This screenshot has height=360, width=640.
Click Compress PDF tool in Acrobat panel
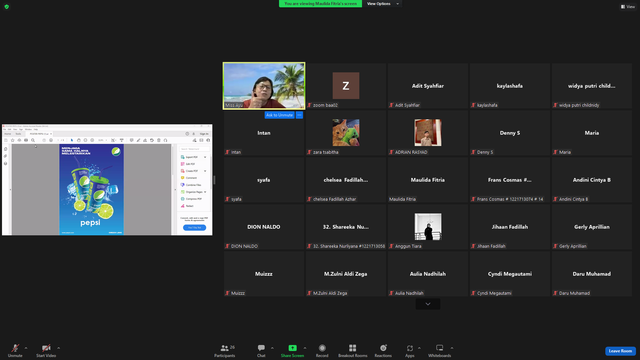click(191, 199)
